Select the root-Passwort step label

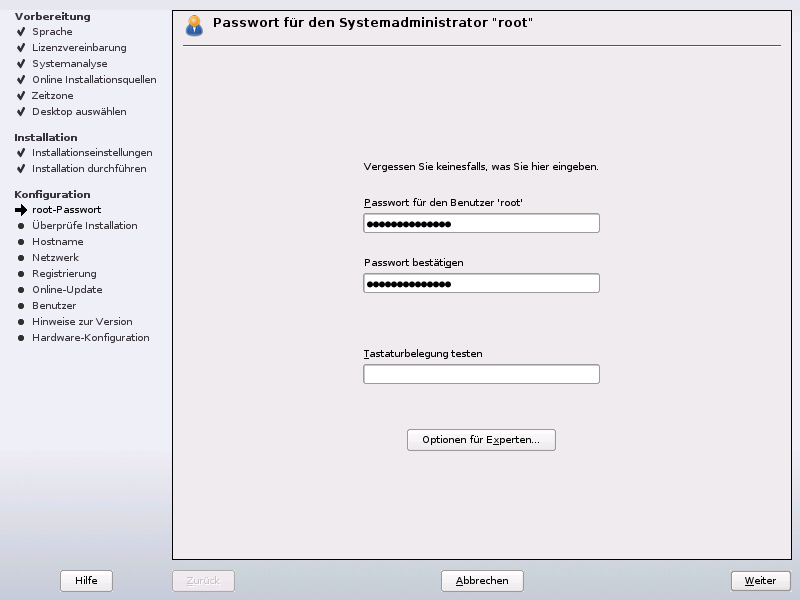(66, 210)
